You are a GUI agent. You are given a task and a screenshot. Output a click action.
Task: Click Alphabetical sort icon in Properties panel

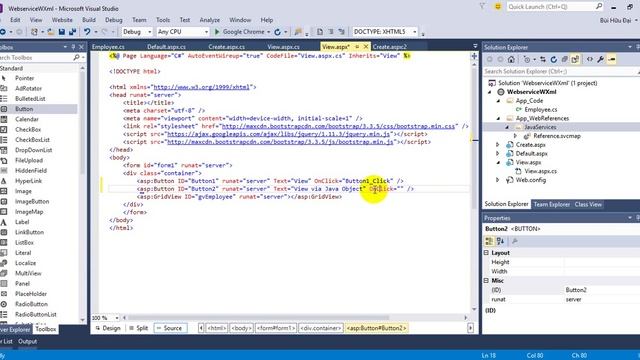[x=500, y=241]
